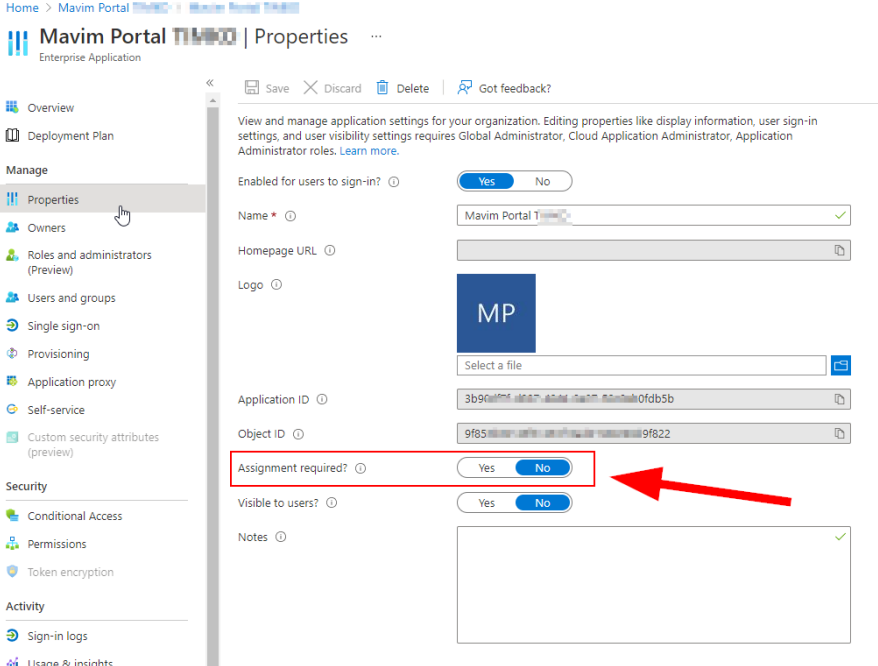Open the Learn more link
This screenshot has height=666, width=878.
click(x=369, y=151)
